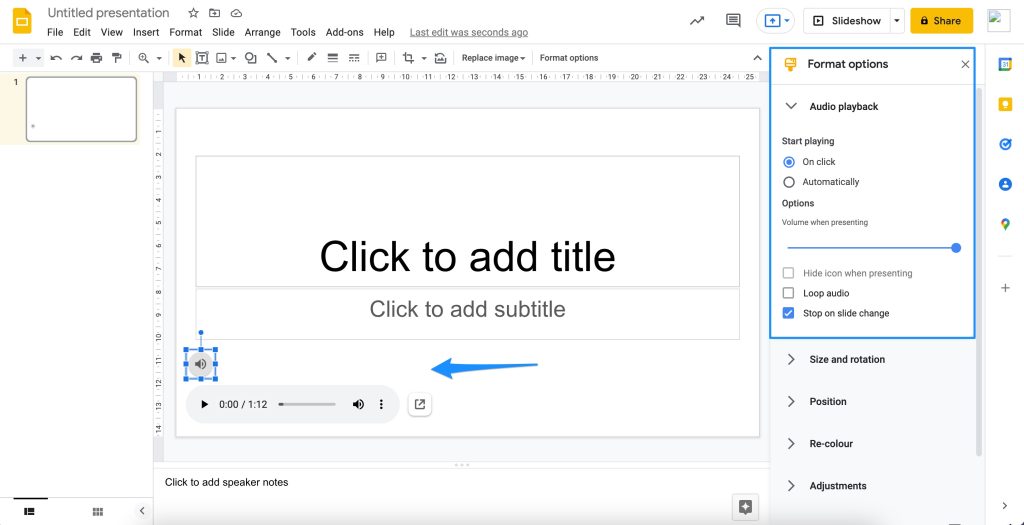Viewport: 1024px width, 525px height.
Task: Collapse the toolbar menus chevron
Action: 757,58
